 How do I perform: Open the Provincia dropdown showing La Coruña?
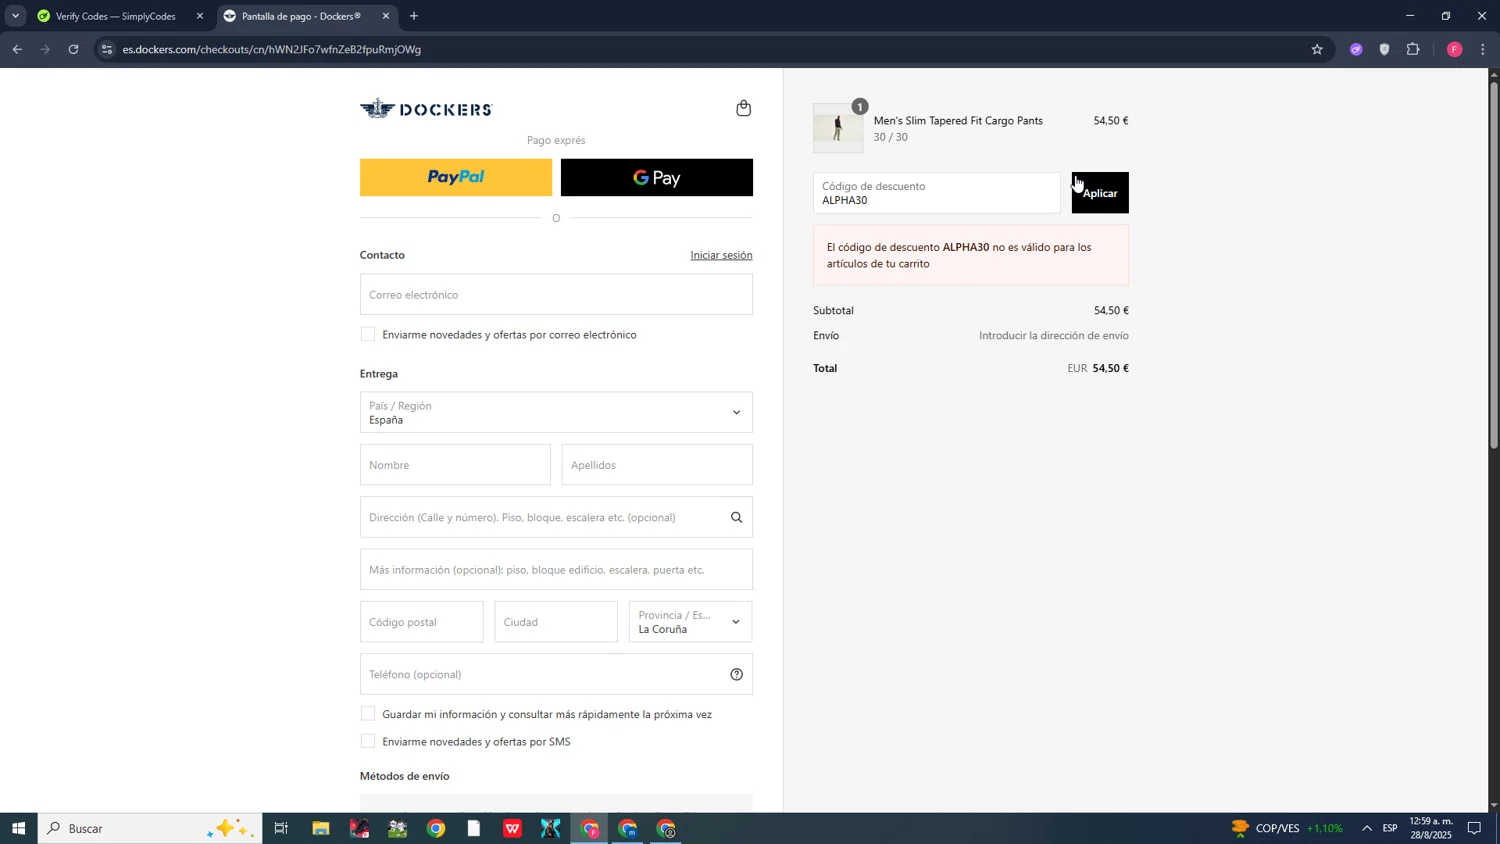(690, 622)
